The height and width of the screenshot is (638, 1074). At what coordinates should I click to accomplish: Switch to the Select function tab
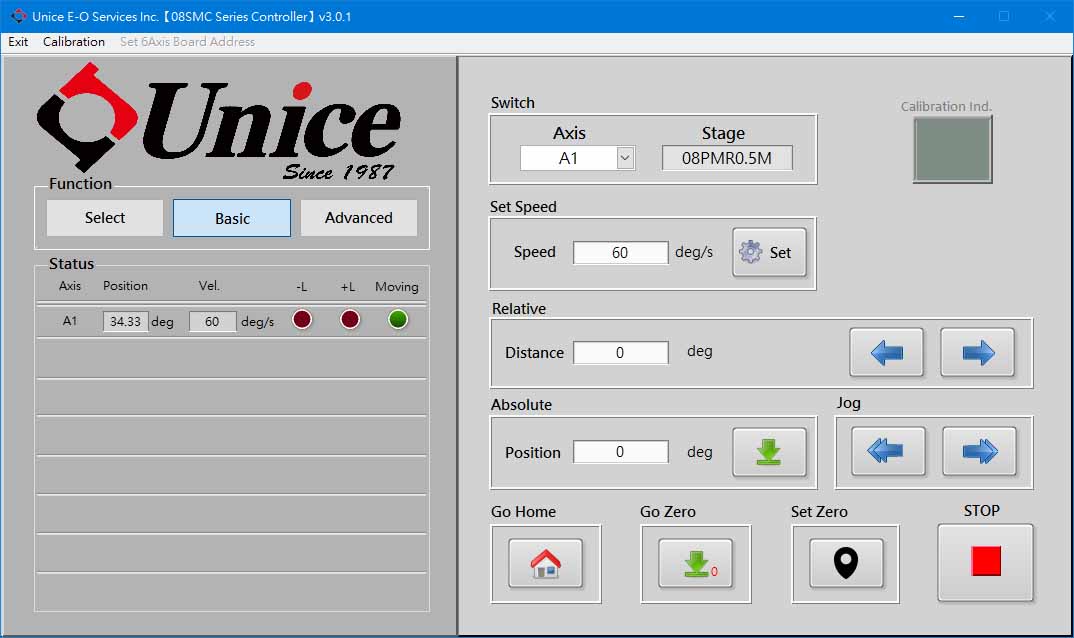pyautogui.click(x=105, y=218)
